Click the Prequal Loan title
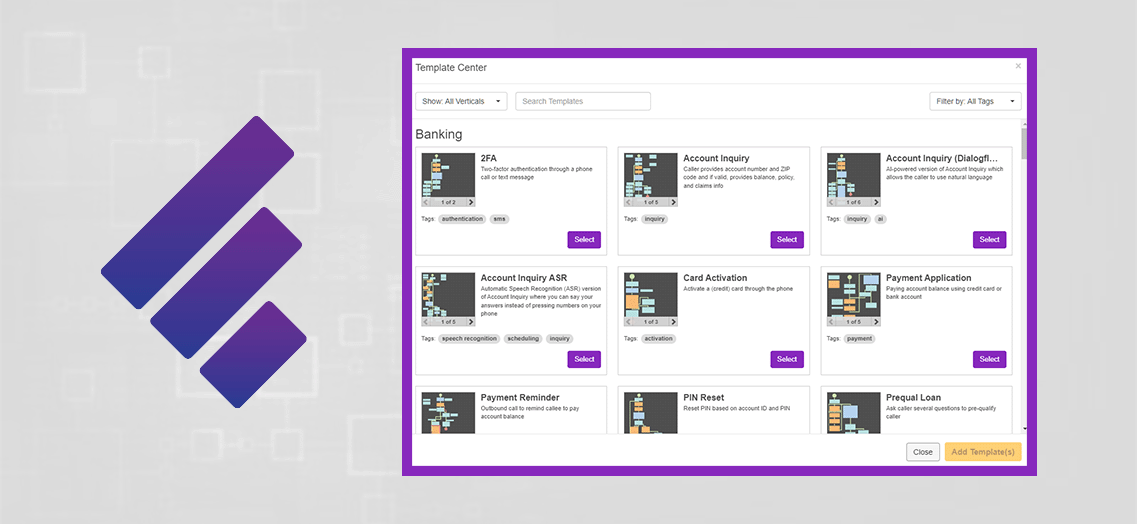The width and height of the screenshot is (1137, 524). click(x=914, y=397)
